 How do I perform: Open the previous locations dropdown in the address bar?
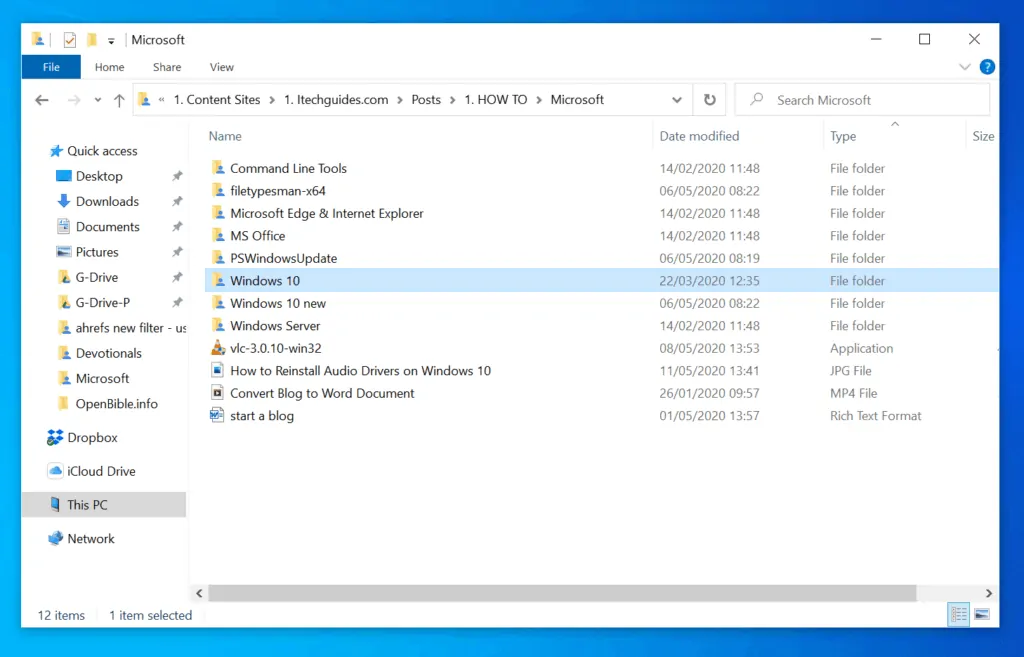[677, 99]
